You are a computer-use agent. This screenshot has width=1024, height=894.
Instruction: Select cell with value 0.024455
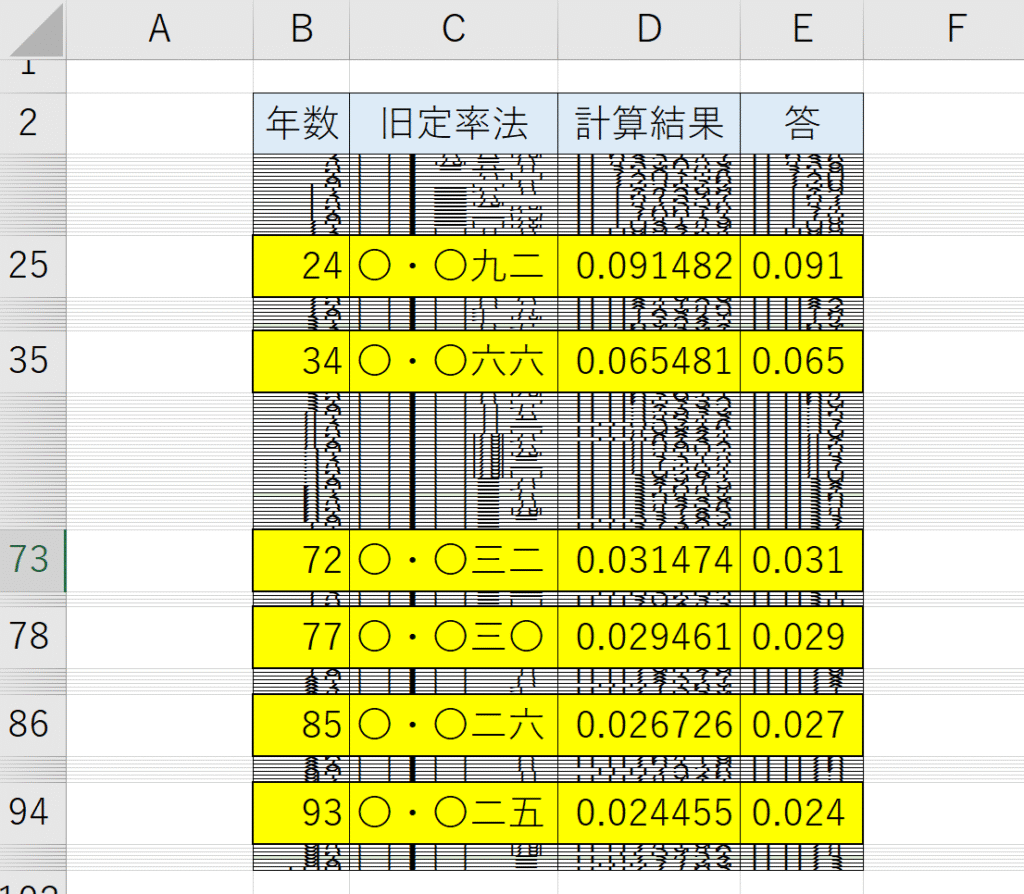point(648,813)
